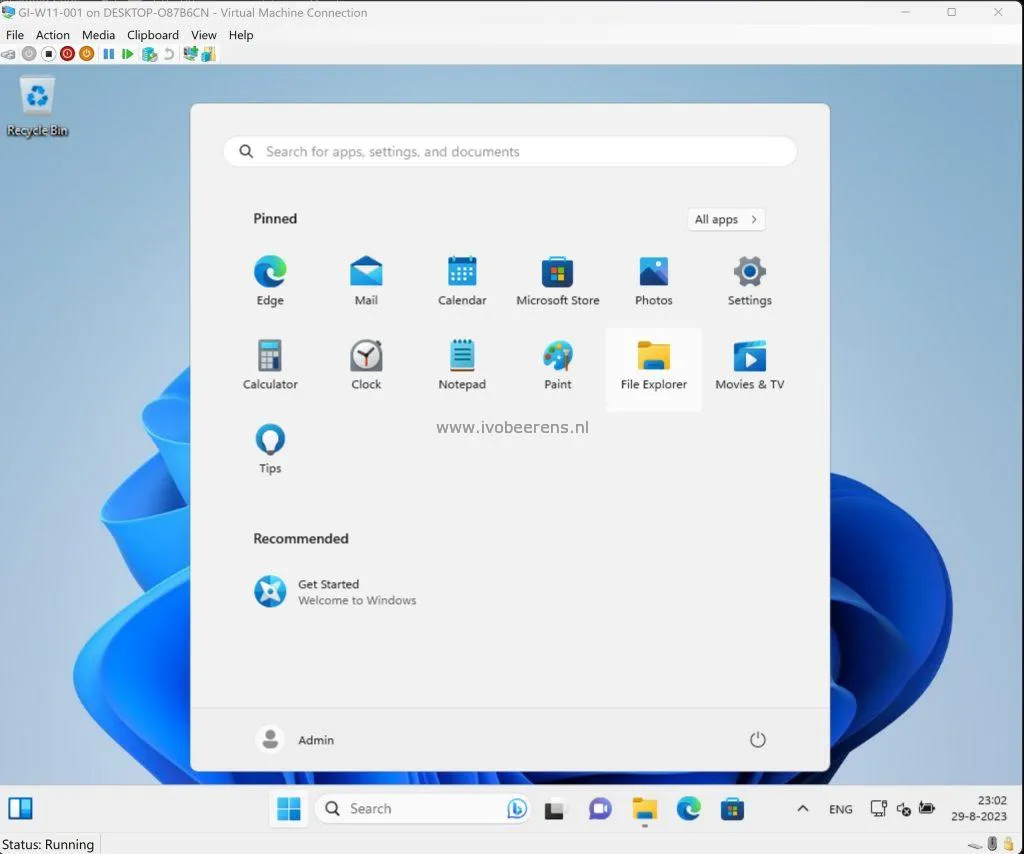Click the Windows Start button on taskbar

289,809
